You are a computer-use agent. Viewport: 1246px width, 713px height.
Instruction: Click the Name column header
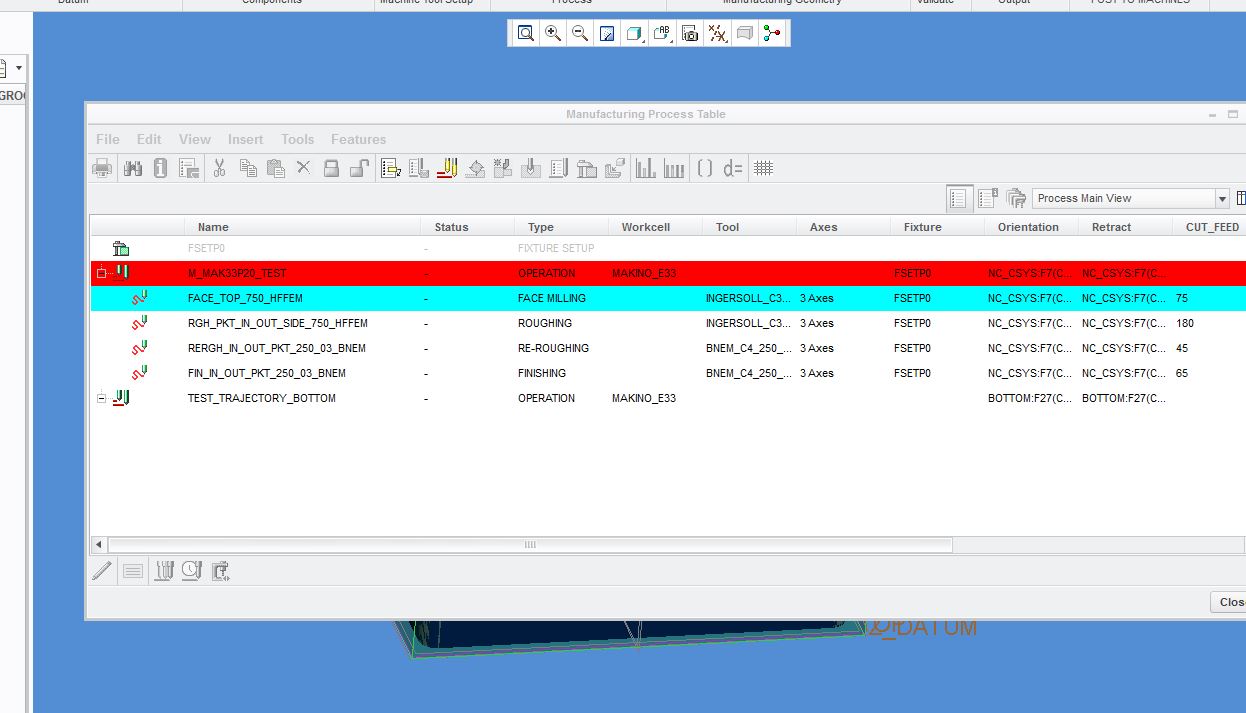pos(303,227)
